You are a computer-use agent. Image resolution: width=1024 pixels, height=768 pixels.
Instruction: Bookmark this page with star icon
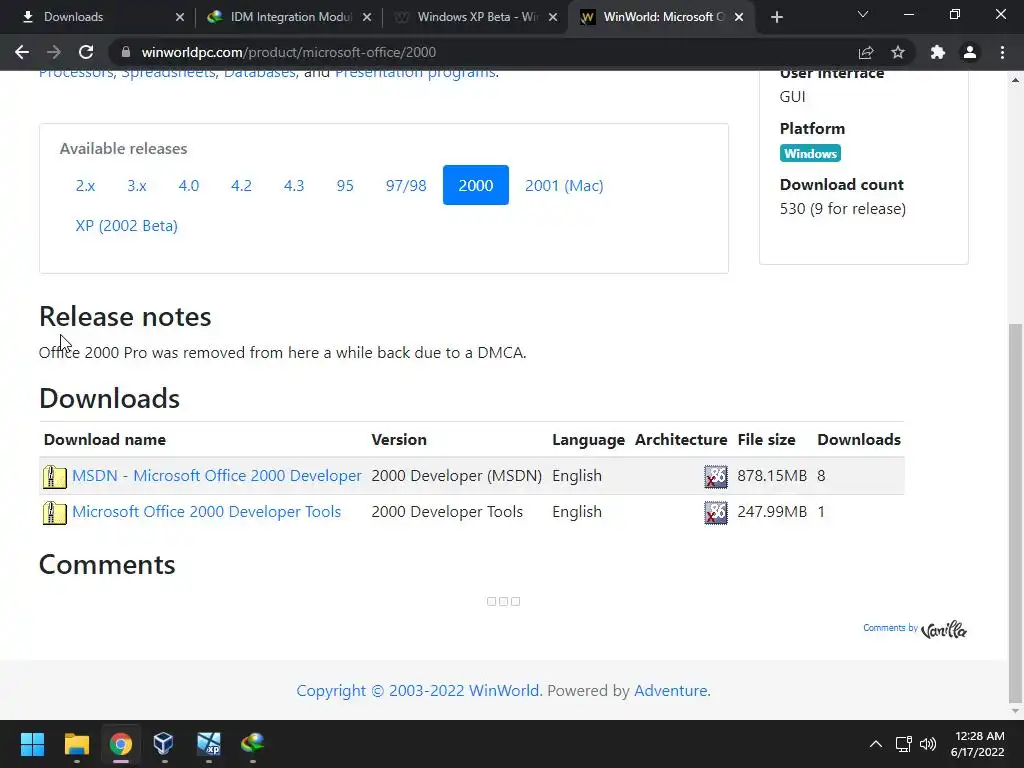click(x=898, y=52)
